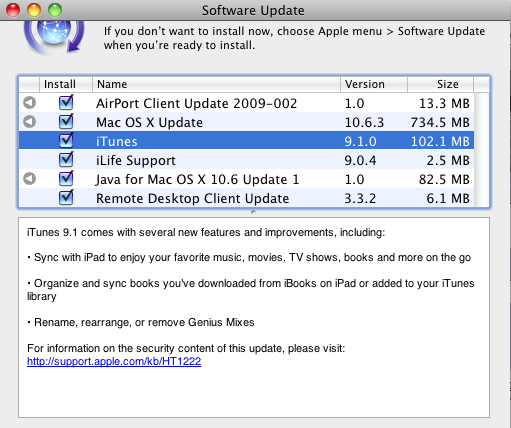
Task: Click the 102.1 MB size cell
Action: coord(440,141)
